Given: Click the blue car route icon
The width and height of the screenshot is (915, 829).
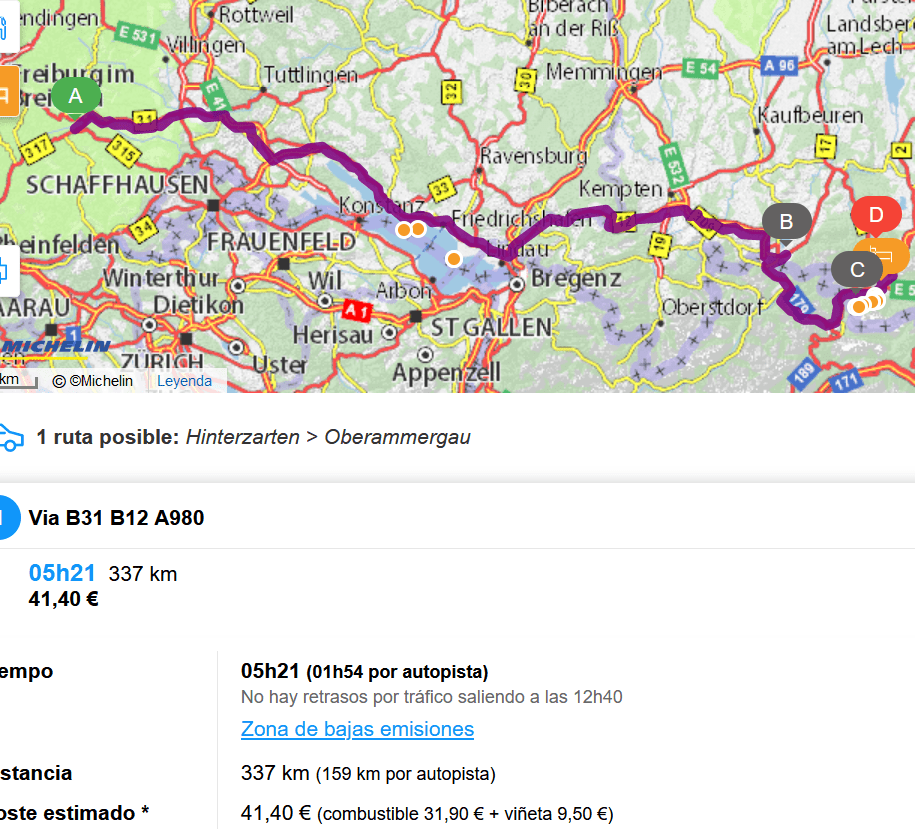Looking at the screenshot, I should click(x=11, y=438).
